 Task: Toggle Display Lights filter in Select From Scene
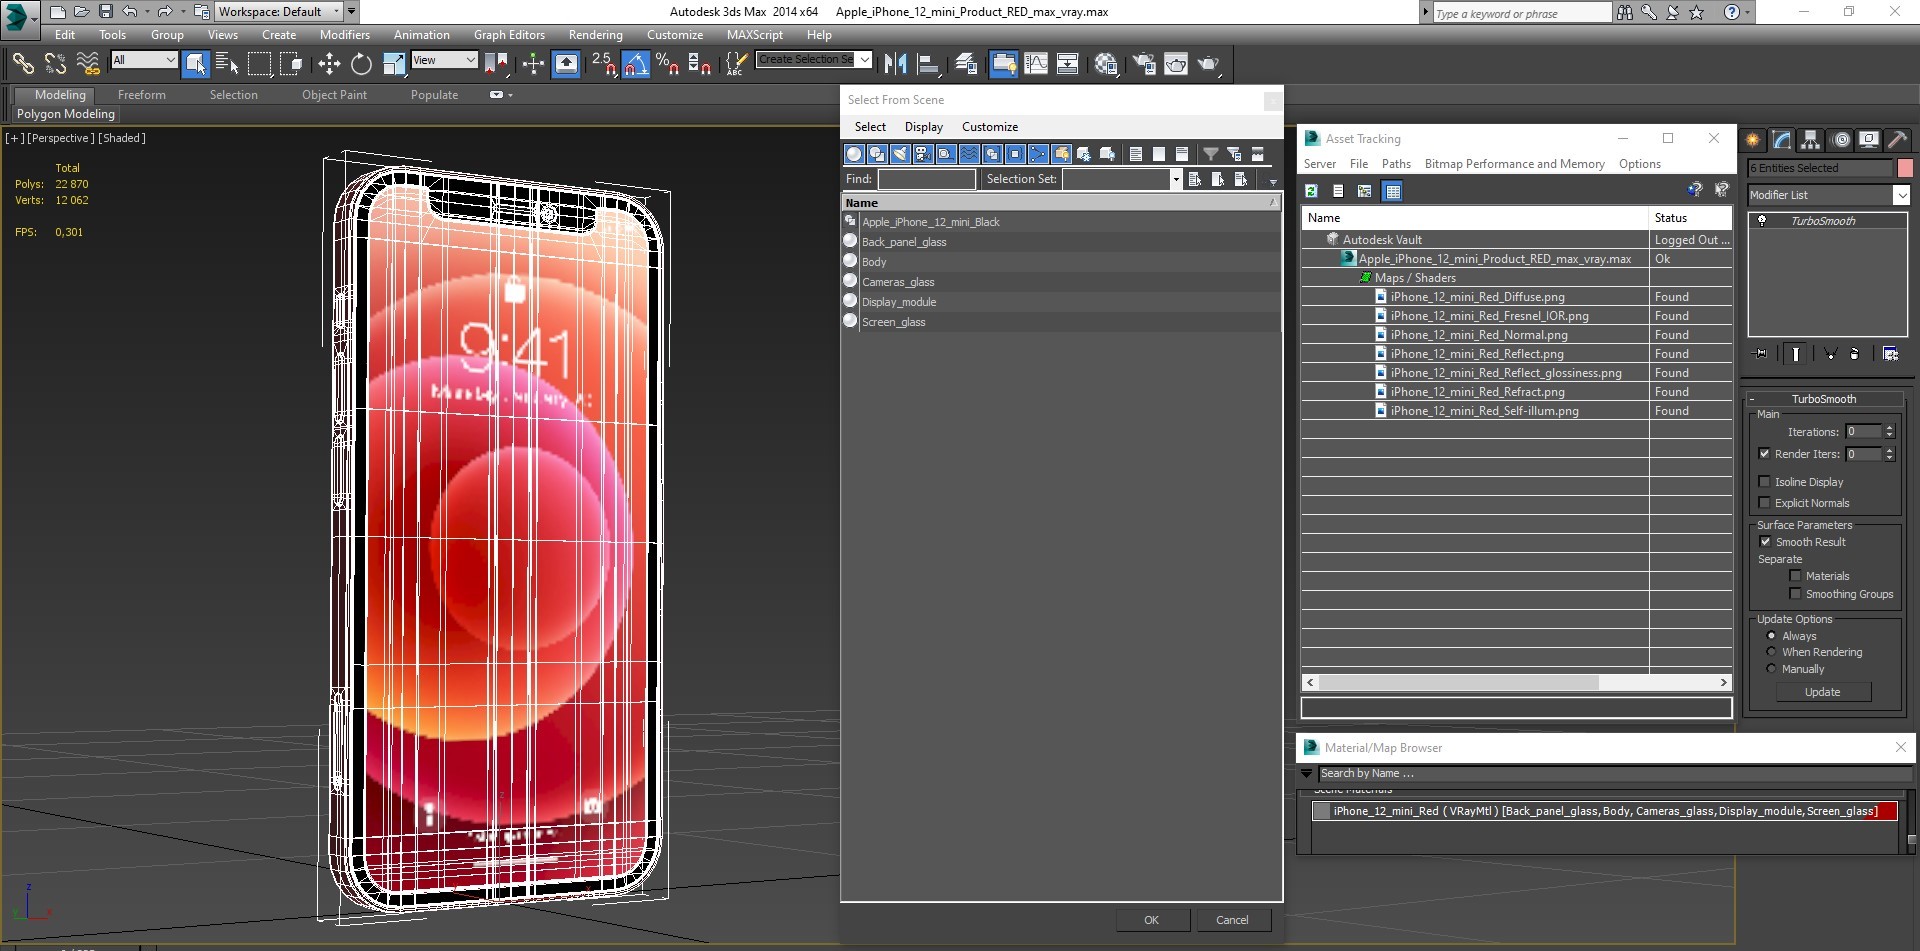900,153
